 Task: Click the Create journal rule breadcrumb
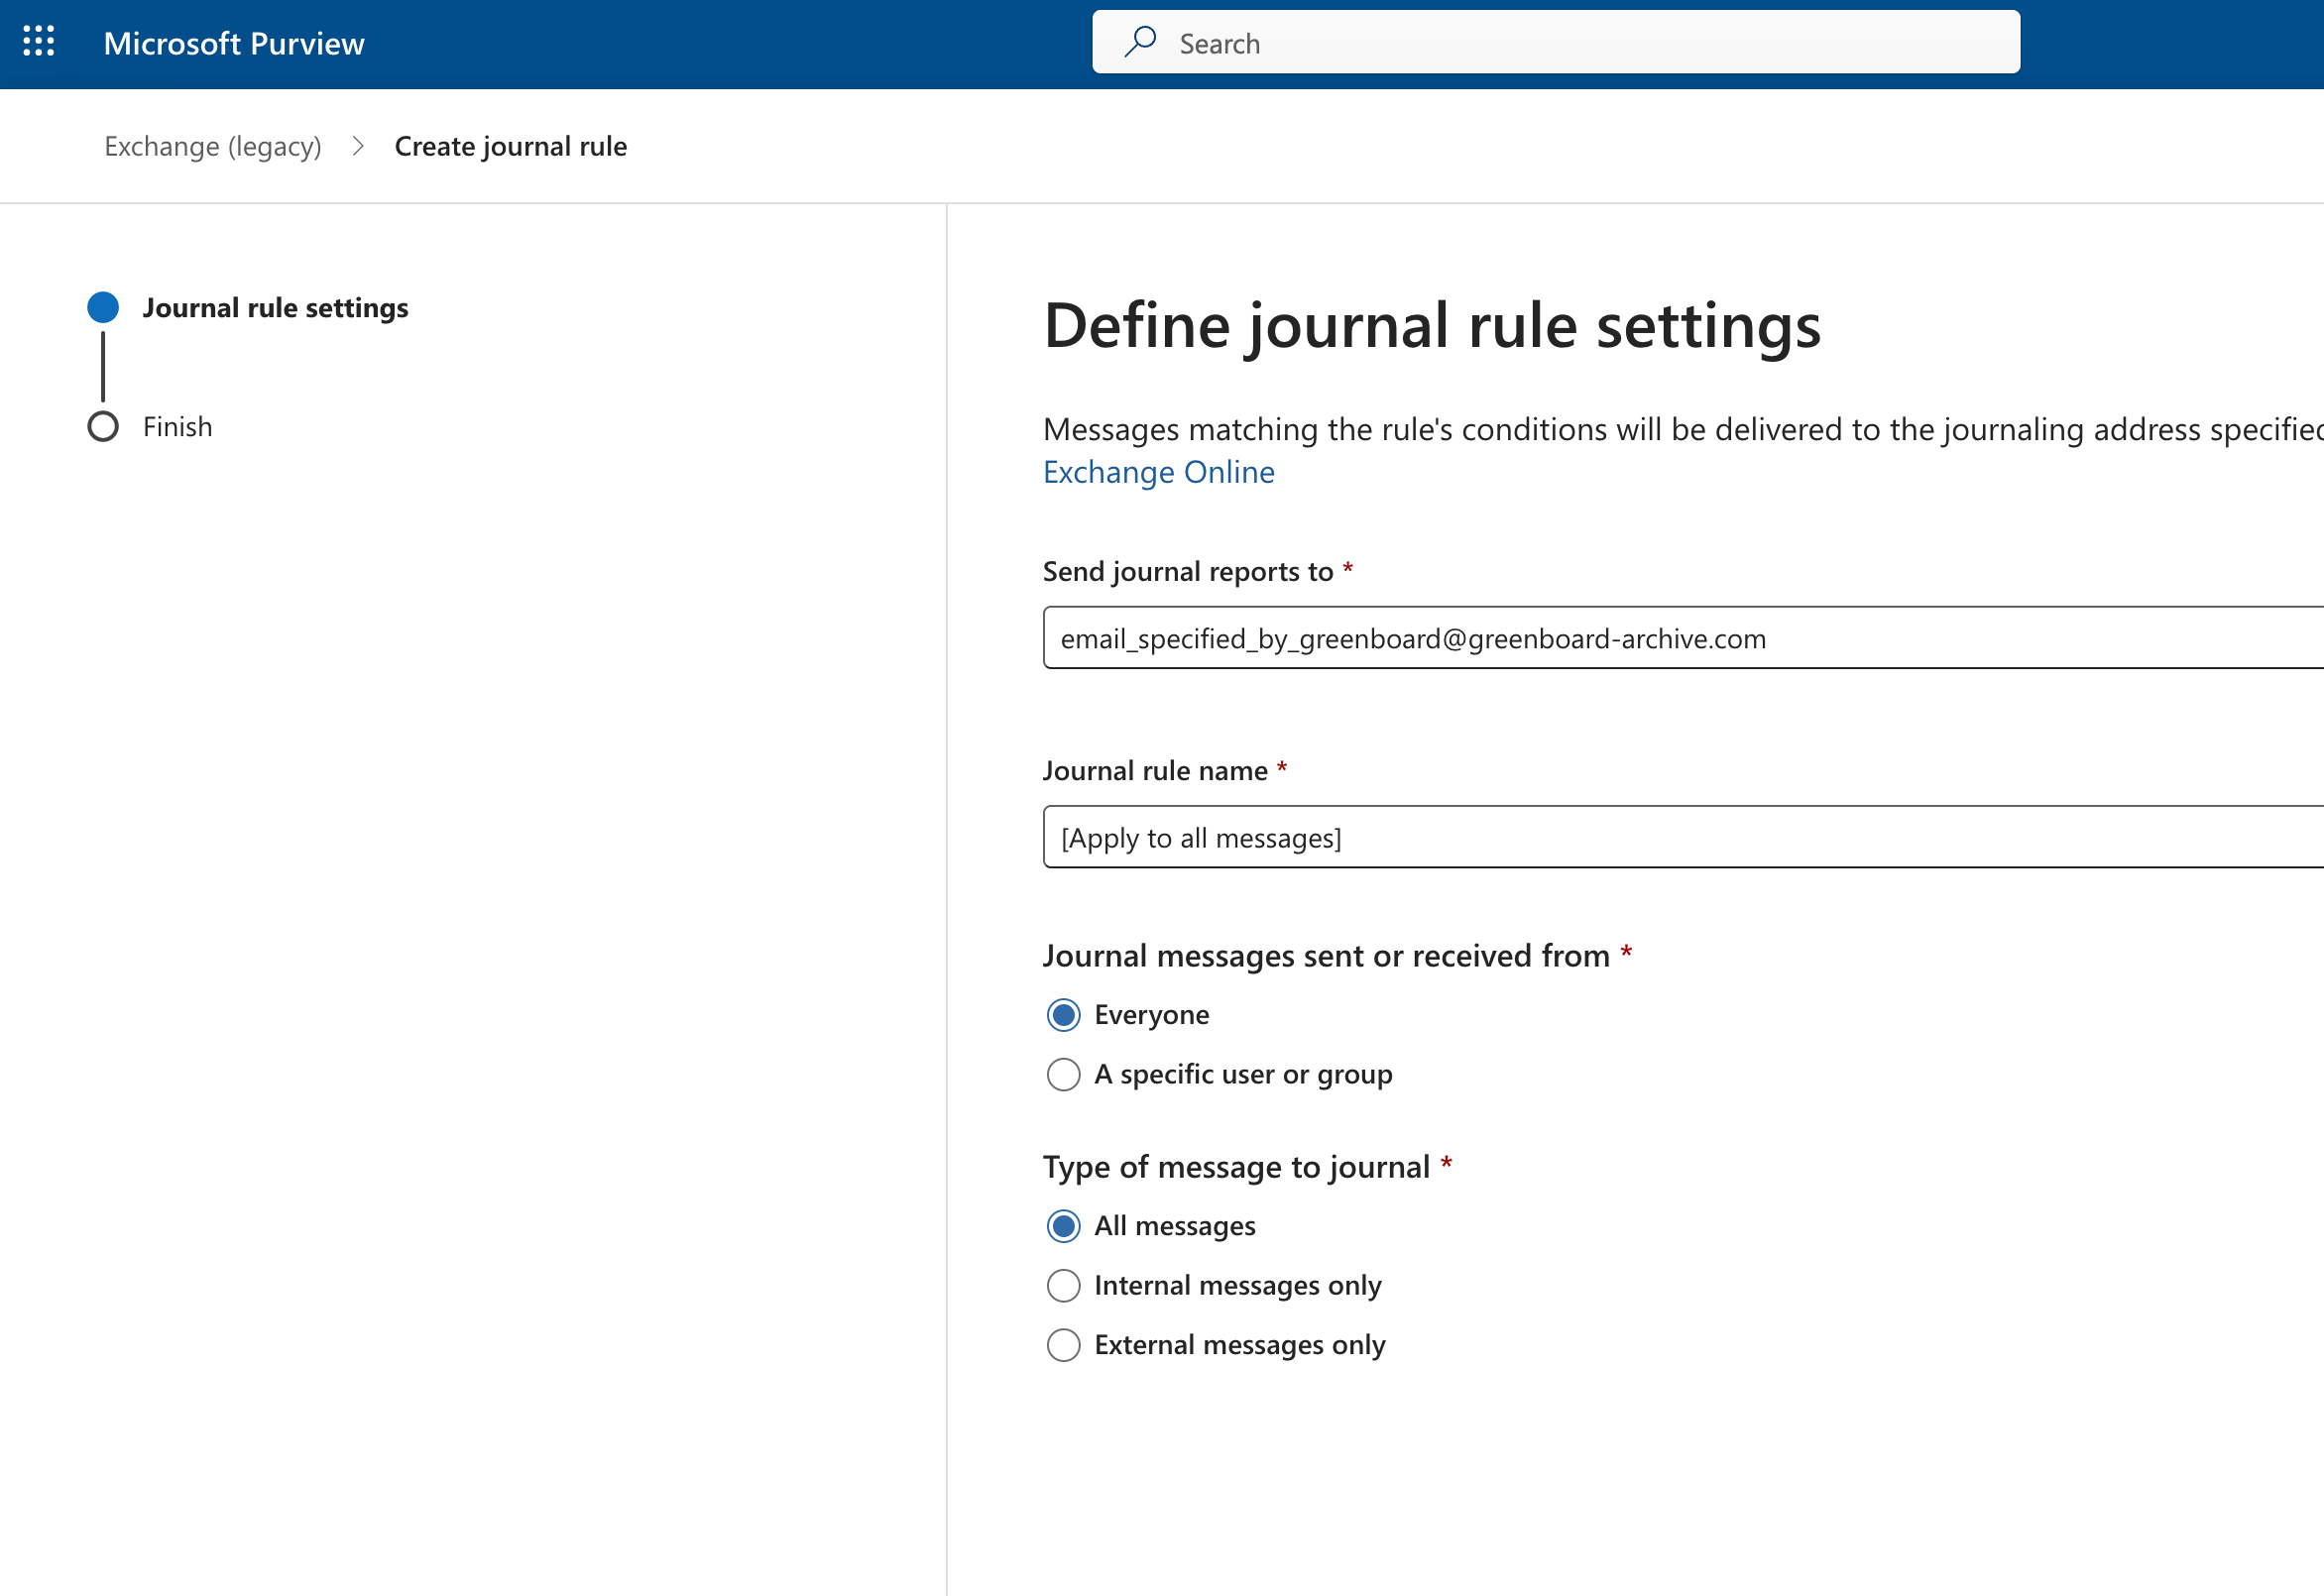pos(511,146)
